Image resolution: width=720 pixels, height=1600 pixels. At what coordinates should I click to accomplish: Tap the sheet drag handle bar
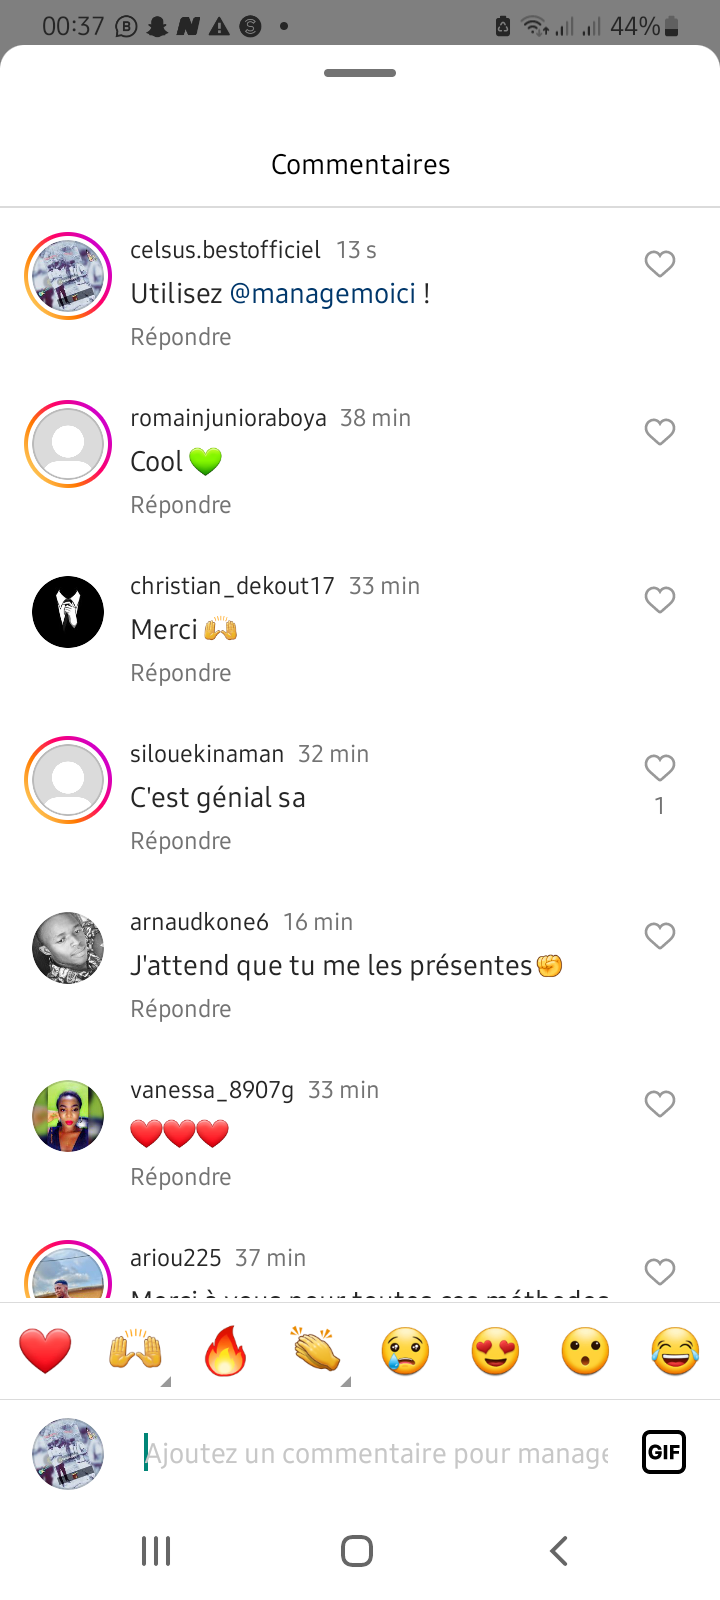(360, 73)
